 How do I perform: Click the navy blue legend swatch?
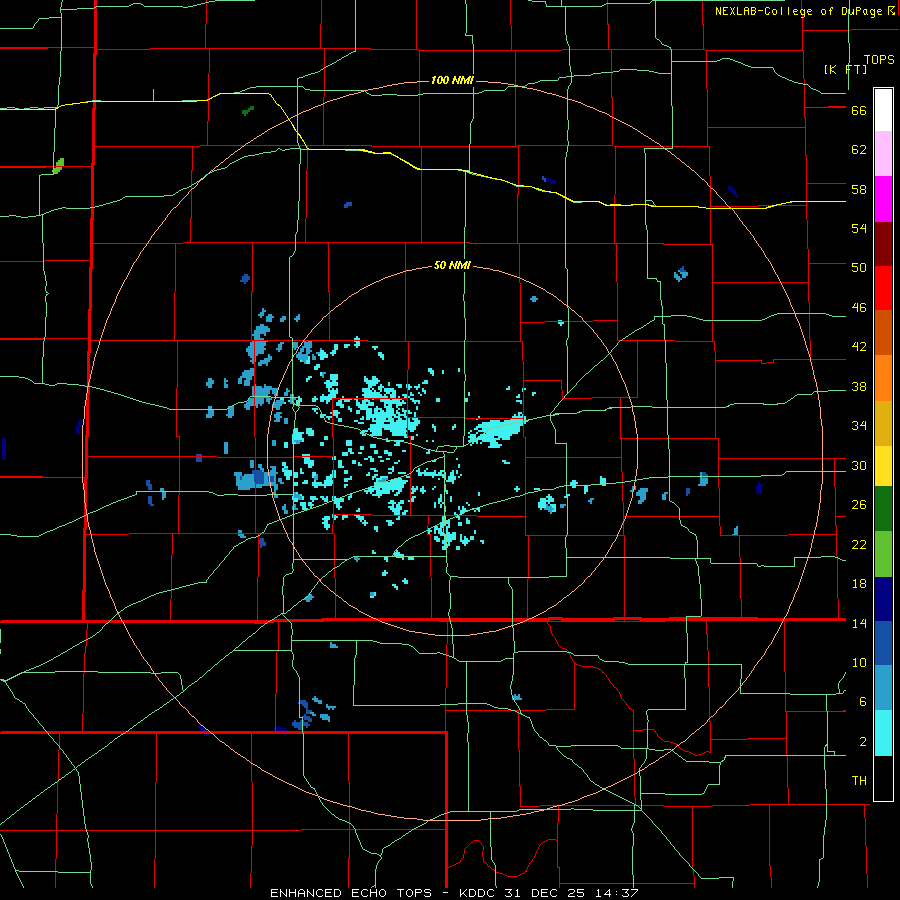tap(883, 599)
